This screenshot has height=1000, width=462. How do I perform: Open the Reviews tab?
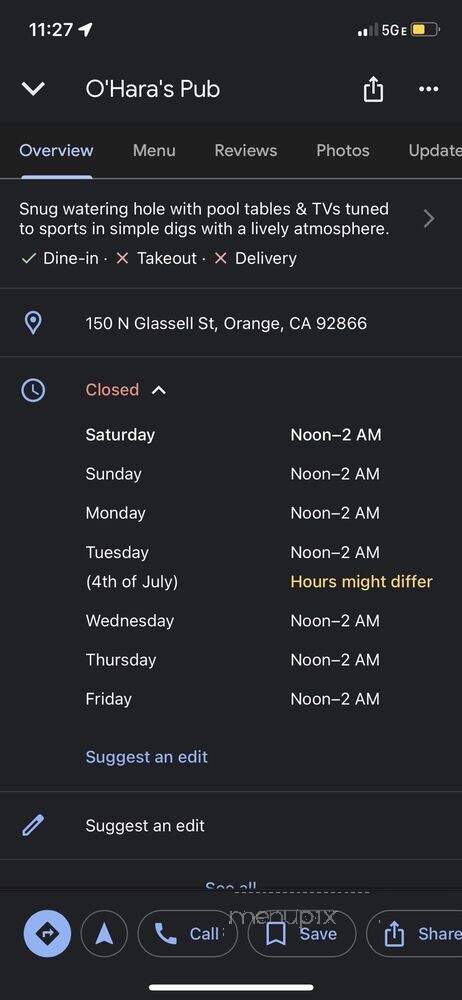(x=246, y=151)
